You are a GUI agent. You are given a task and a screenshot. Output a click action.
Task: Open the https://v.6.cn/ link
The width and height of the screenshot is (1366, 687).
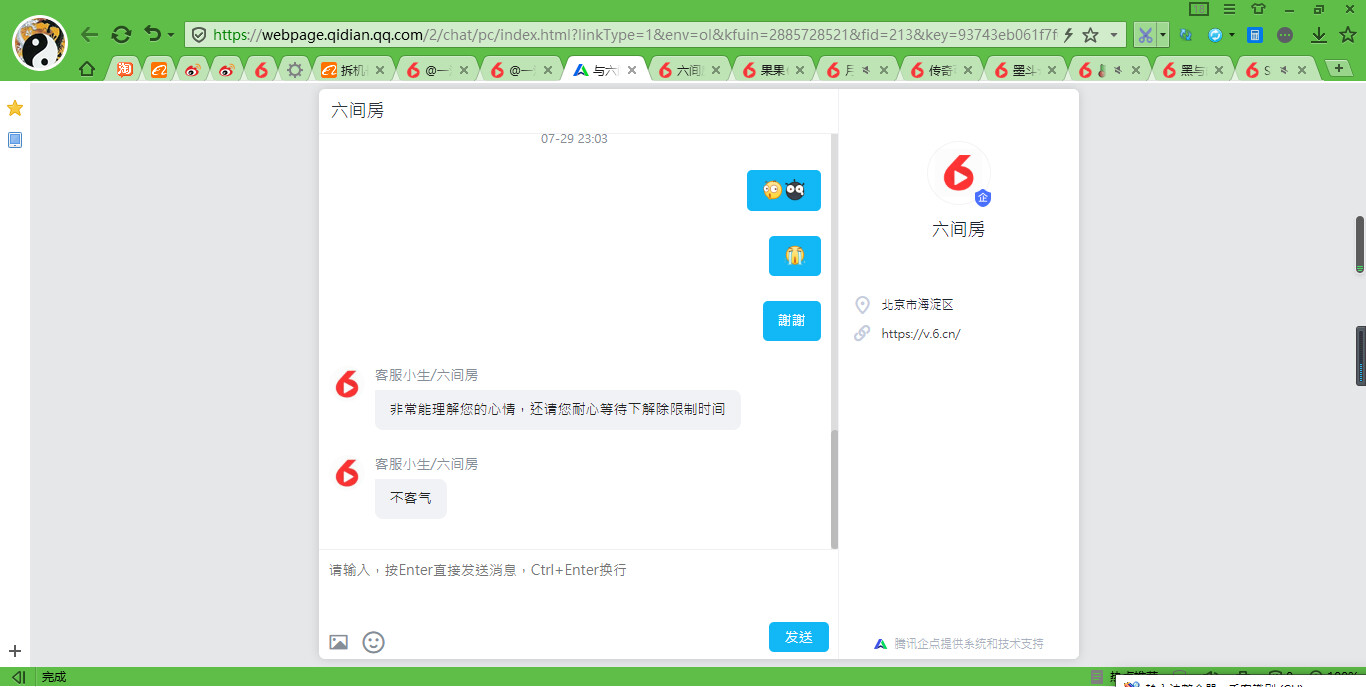[x=921, y=334]
